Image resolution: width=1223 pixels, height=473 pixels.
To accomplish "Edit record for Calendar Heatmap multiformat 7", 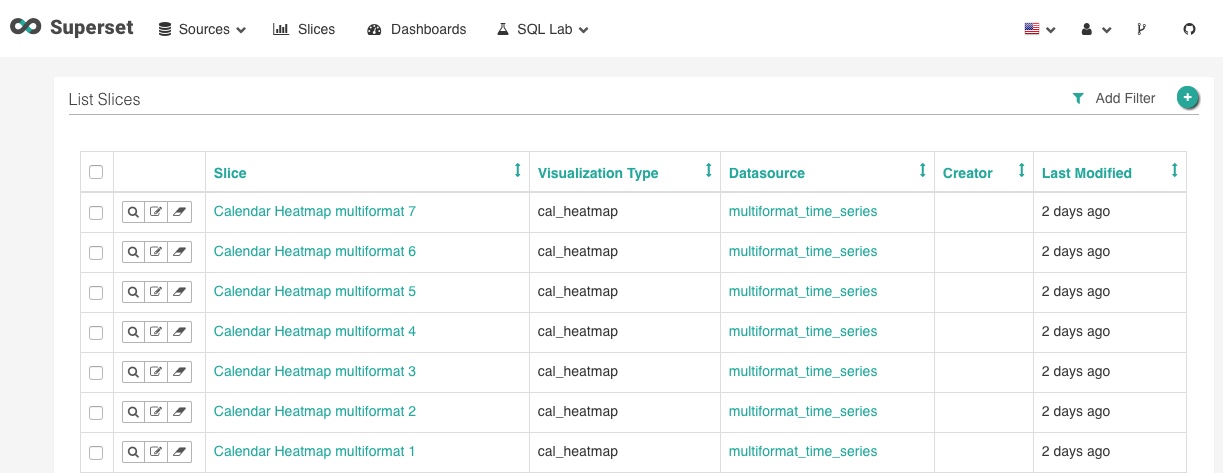I will 156,212.
